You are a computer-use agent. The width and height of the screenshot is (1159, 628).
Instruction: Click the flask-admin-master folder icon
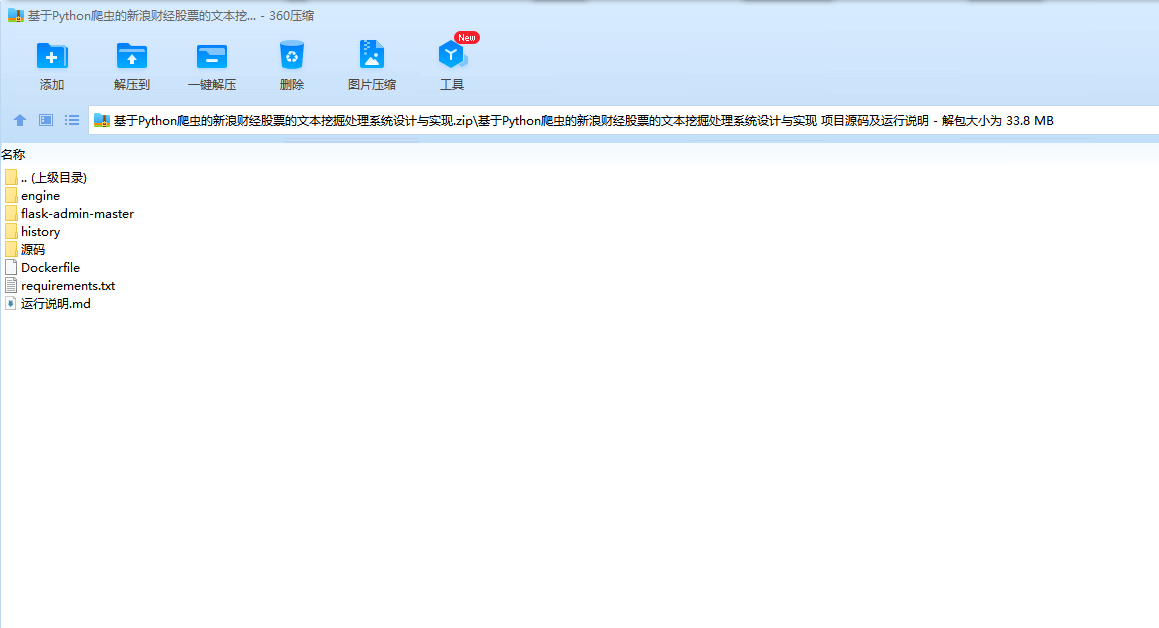click(x=11, y=214)
